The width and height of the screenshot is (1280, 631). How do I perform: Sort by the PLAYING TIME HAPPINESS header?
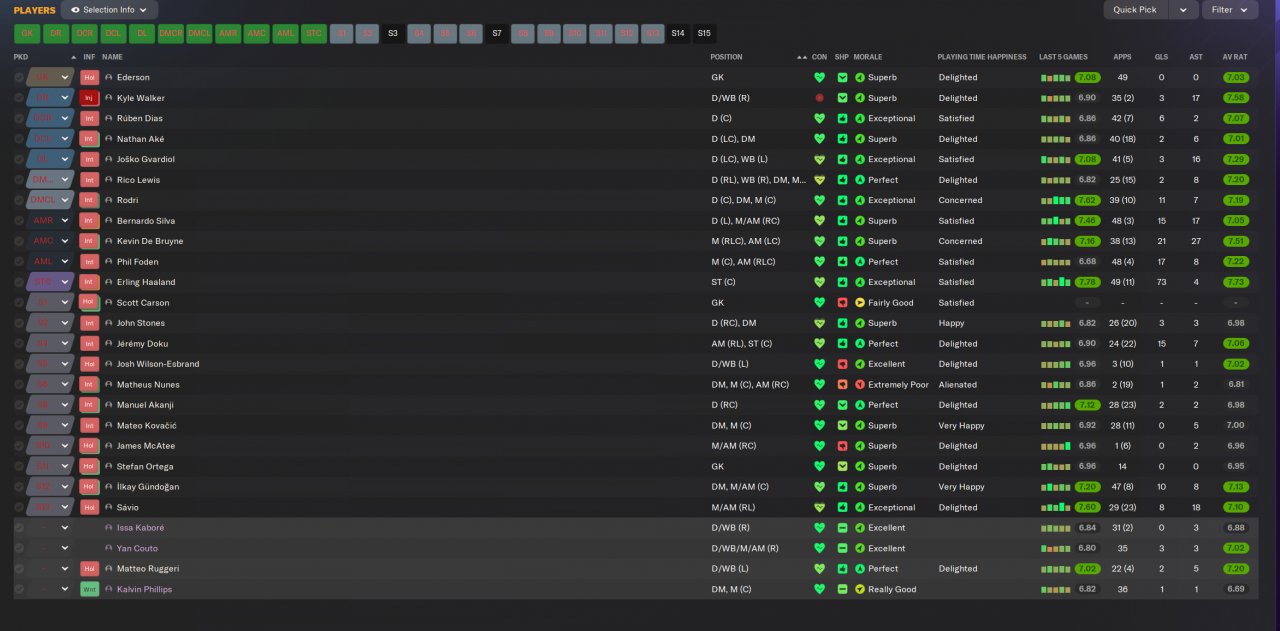[982, 57]
